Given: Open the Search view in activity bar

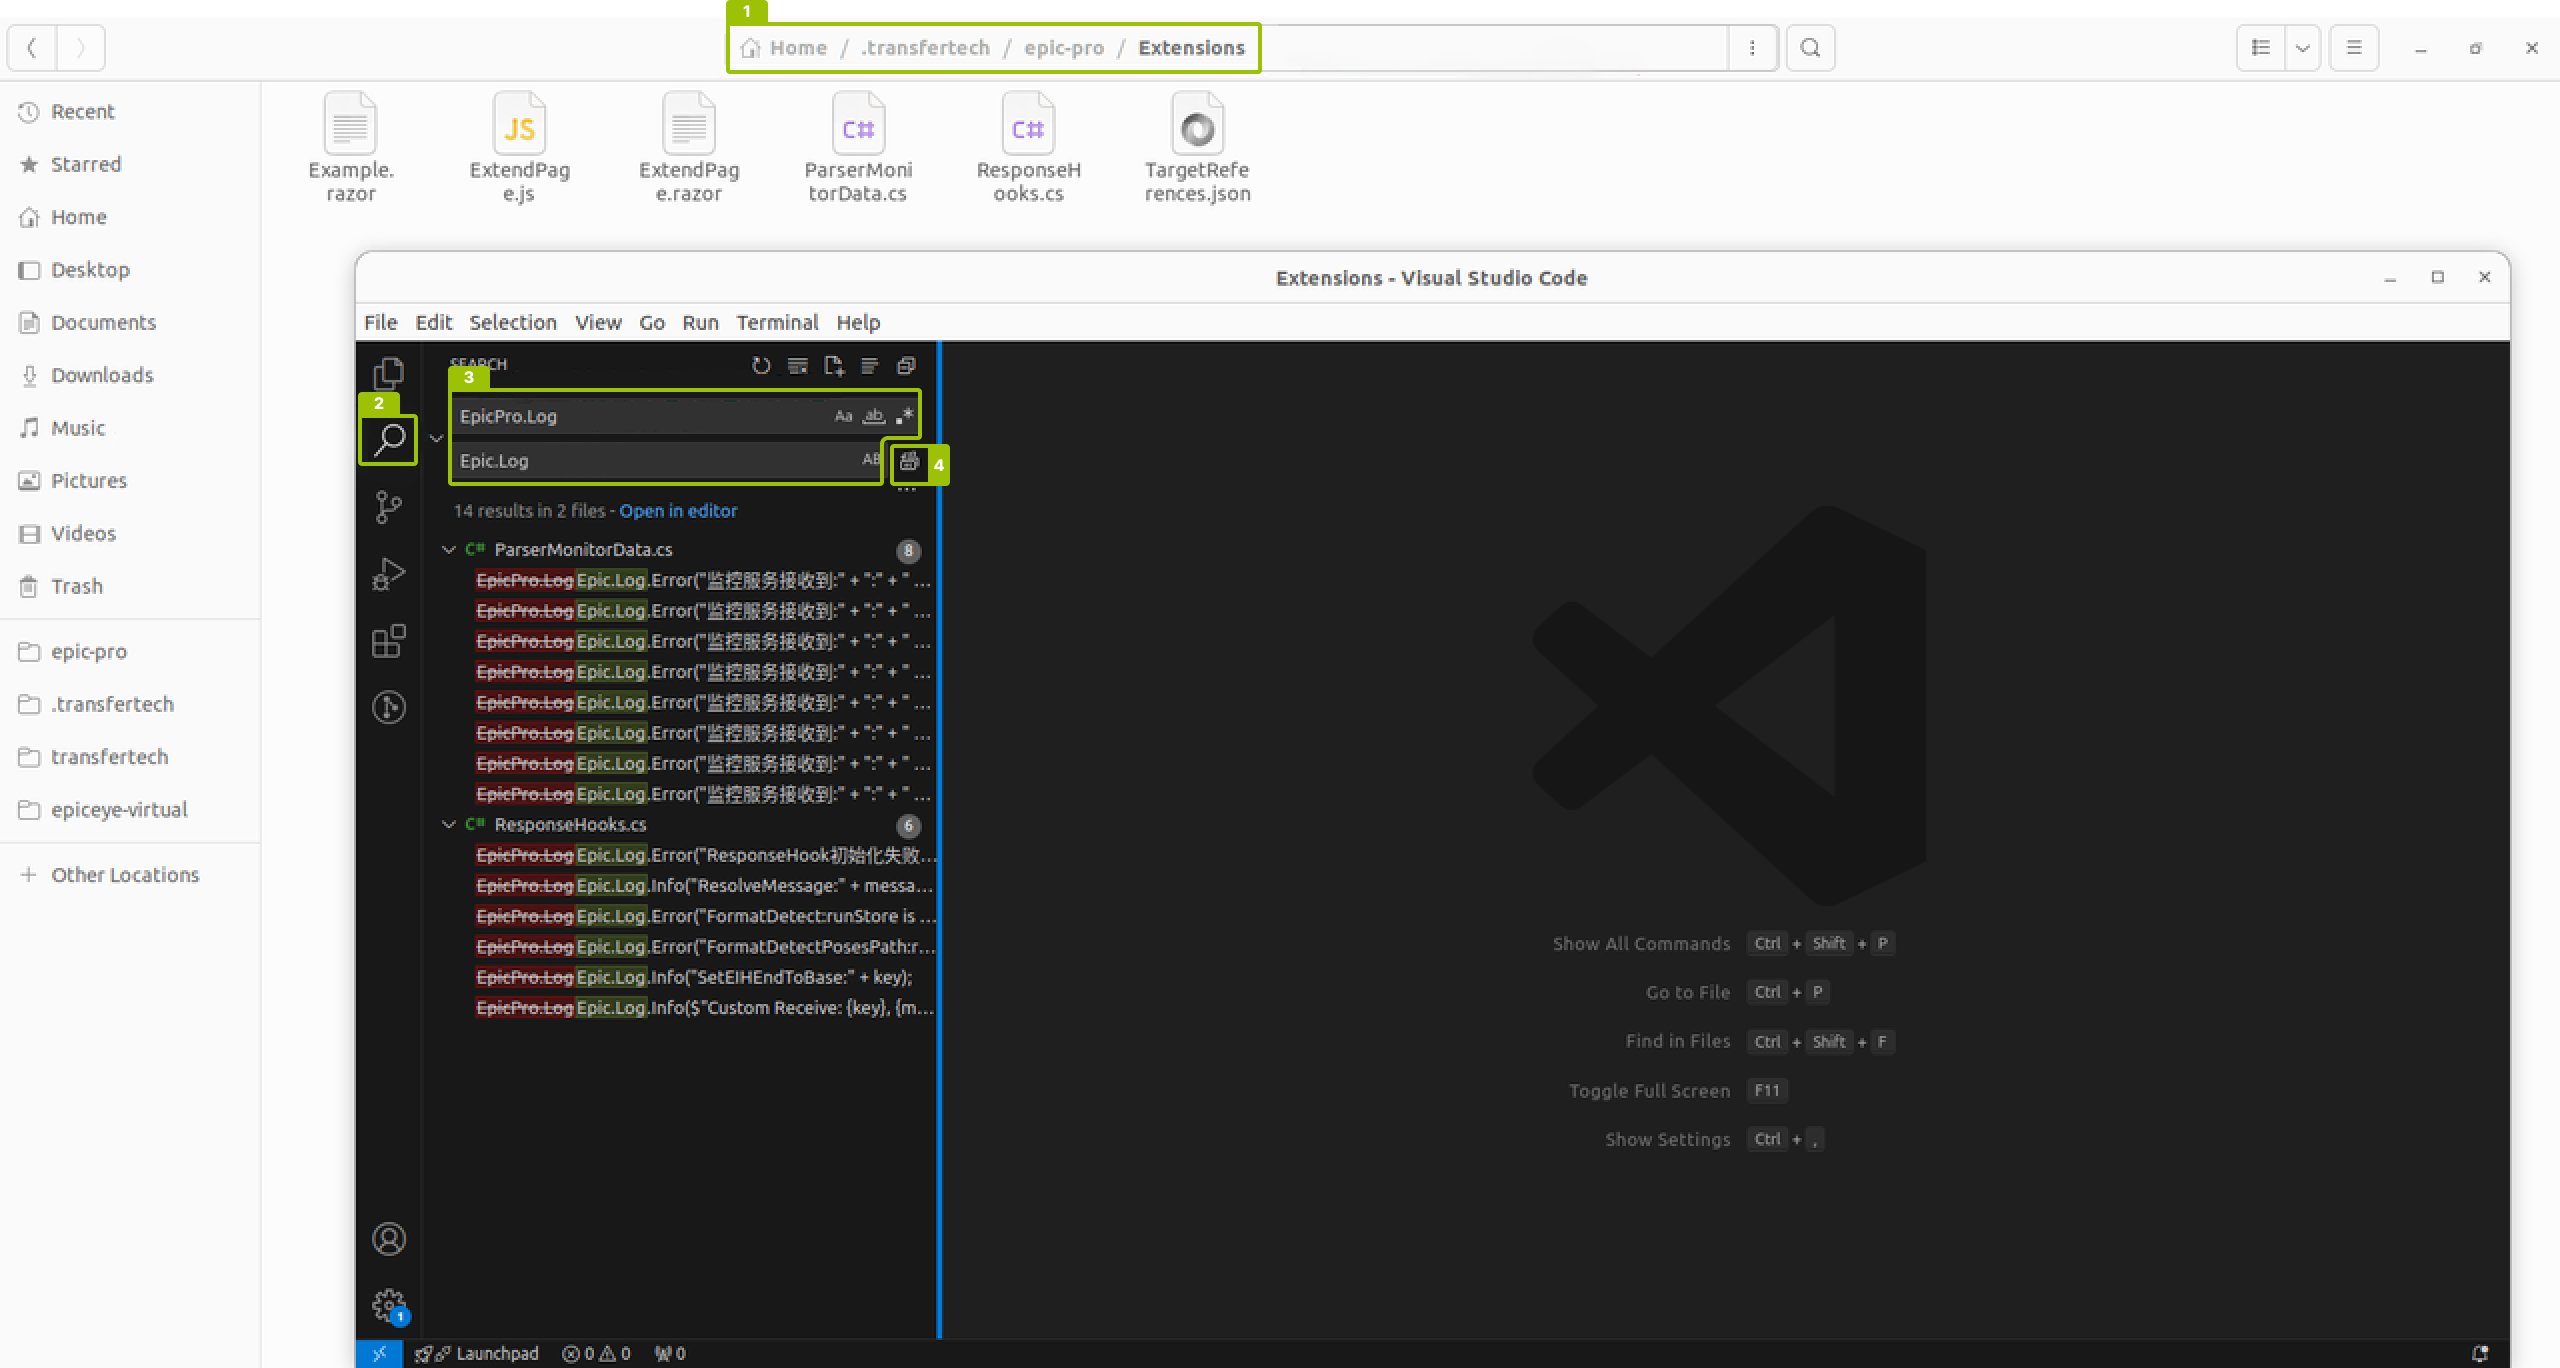Looking at the screenshot, I should click(388, 440).
